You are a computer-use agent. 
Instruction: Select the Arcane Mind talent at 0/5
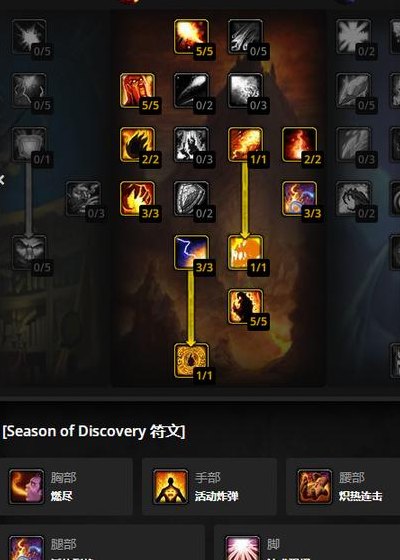tap(29, 252)
